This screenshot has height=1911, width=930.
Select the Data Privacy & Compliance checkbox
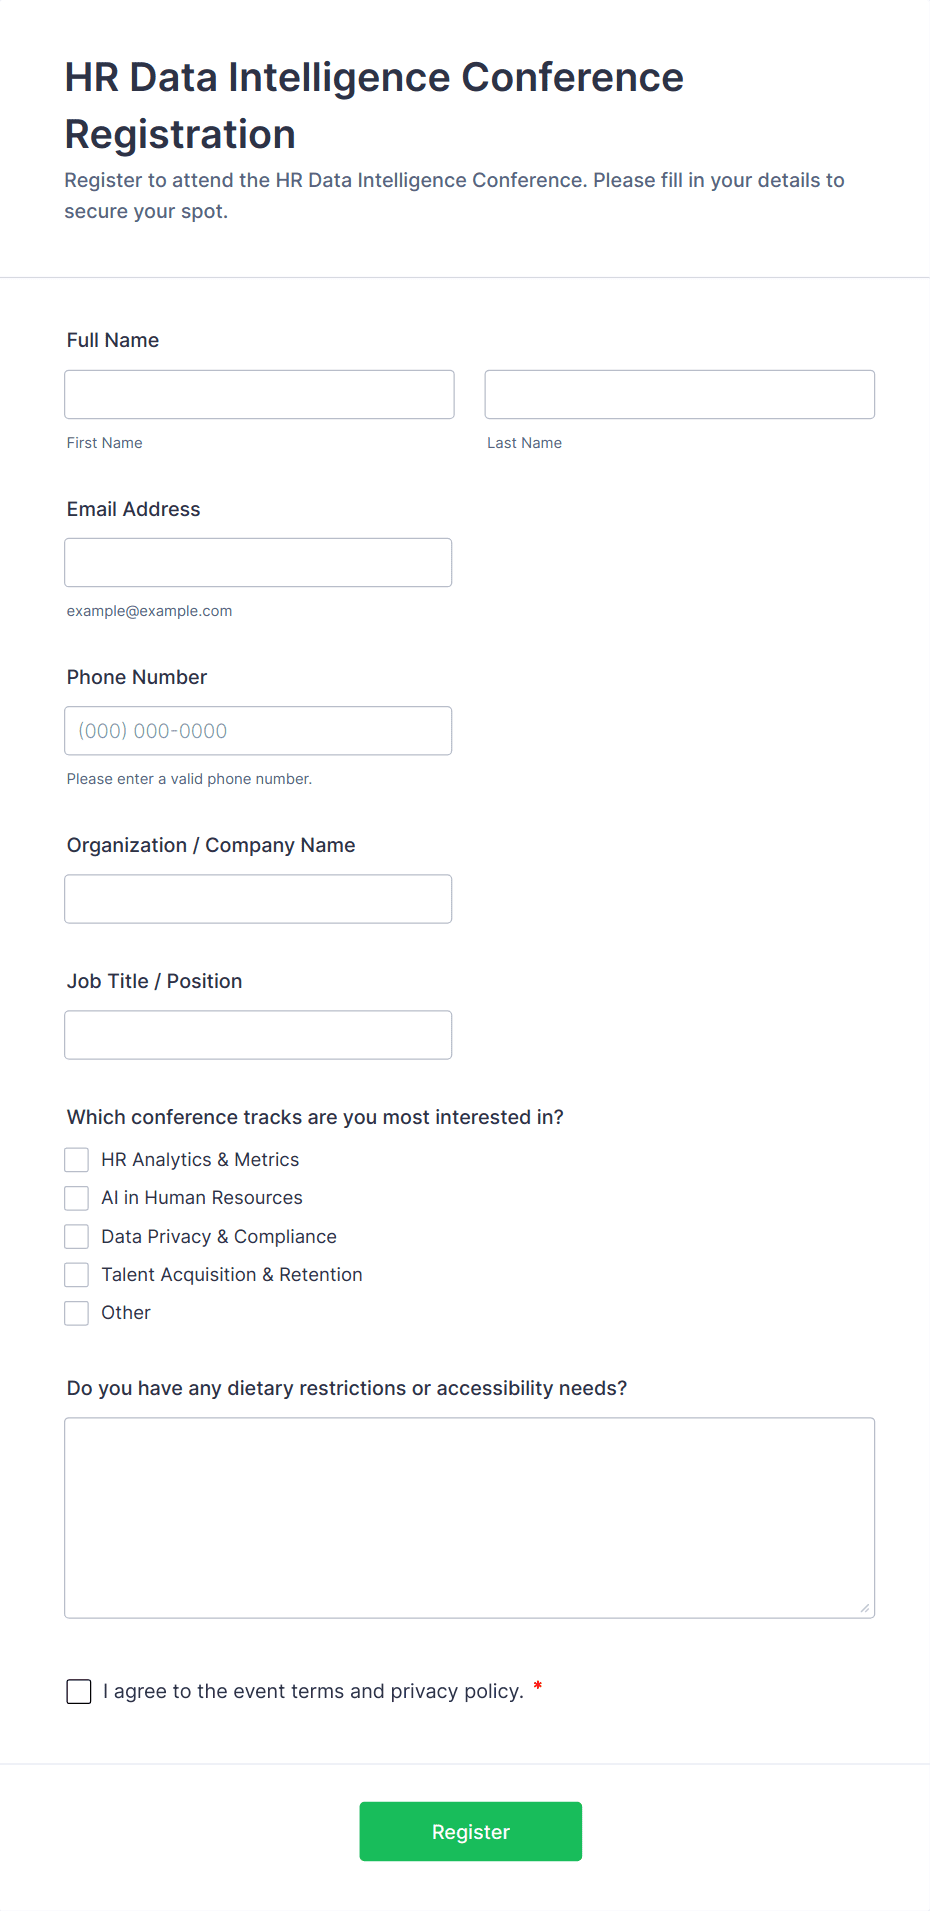77,1237
